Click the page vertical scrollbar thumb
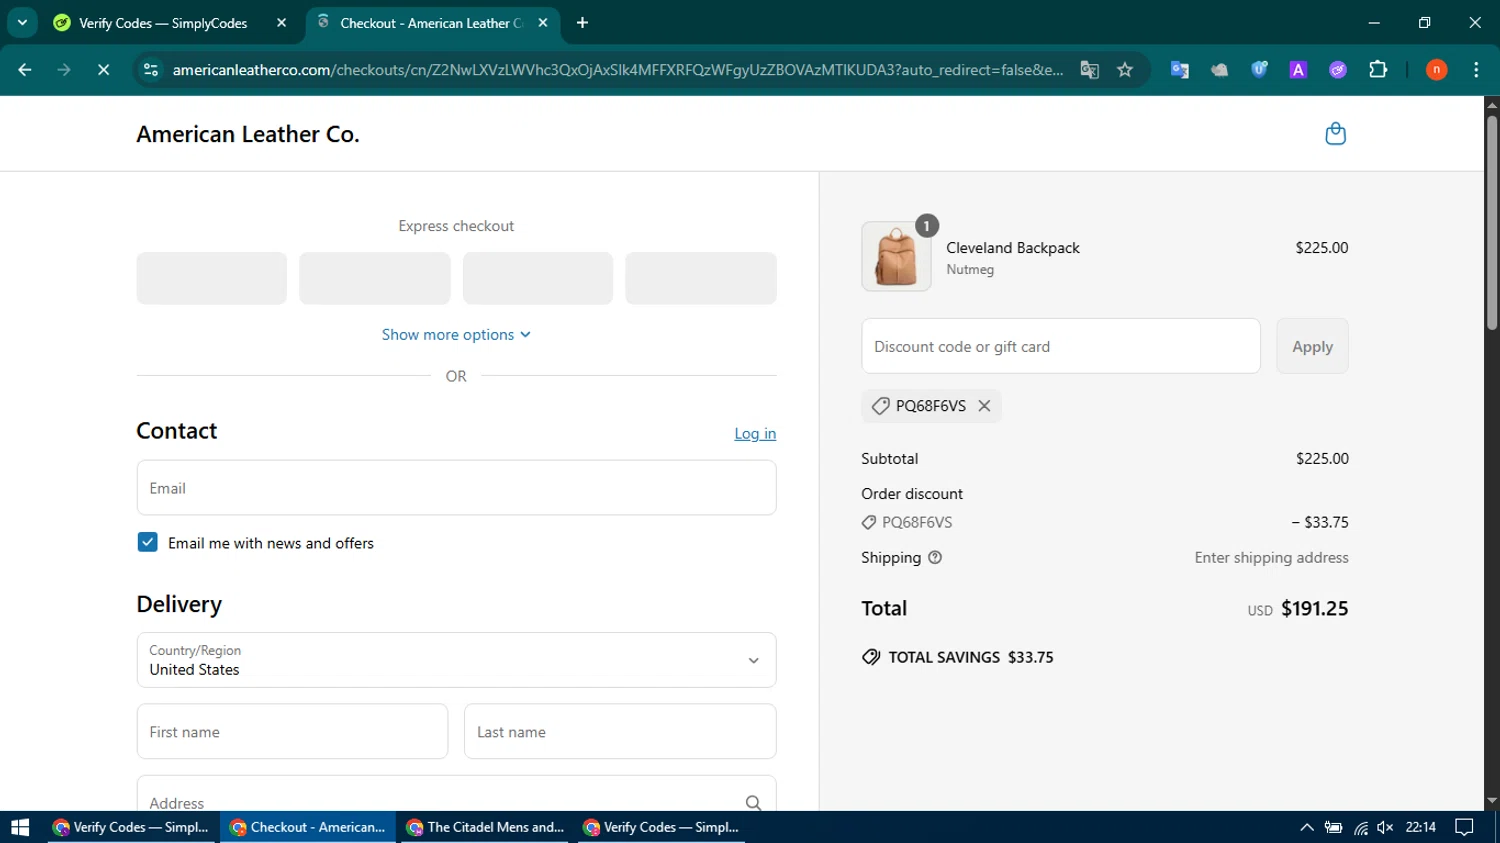The width and height of the screenshot is (1500, 843). (1492, 222)
